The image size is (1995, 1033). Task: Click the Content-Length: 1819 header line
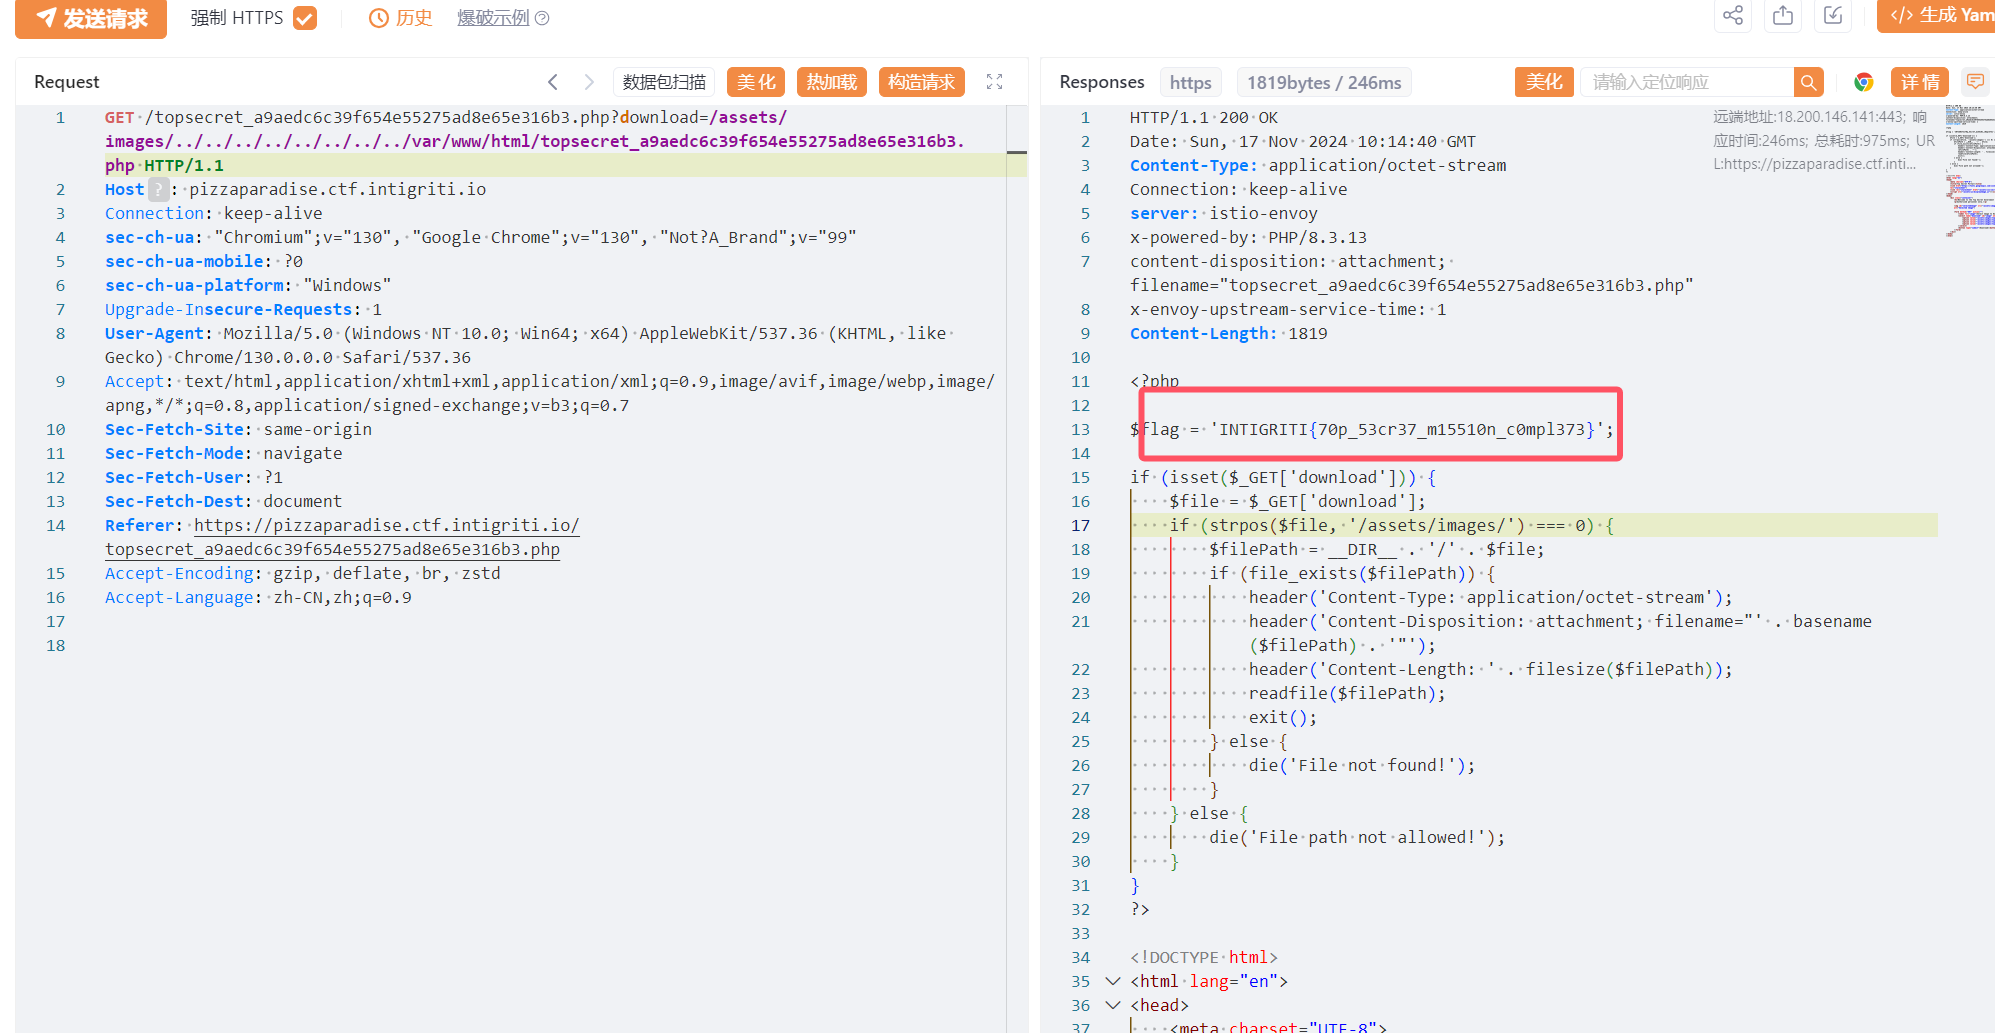coord(1229,333)
